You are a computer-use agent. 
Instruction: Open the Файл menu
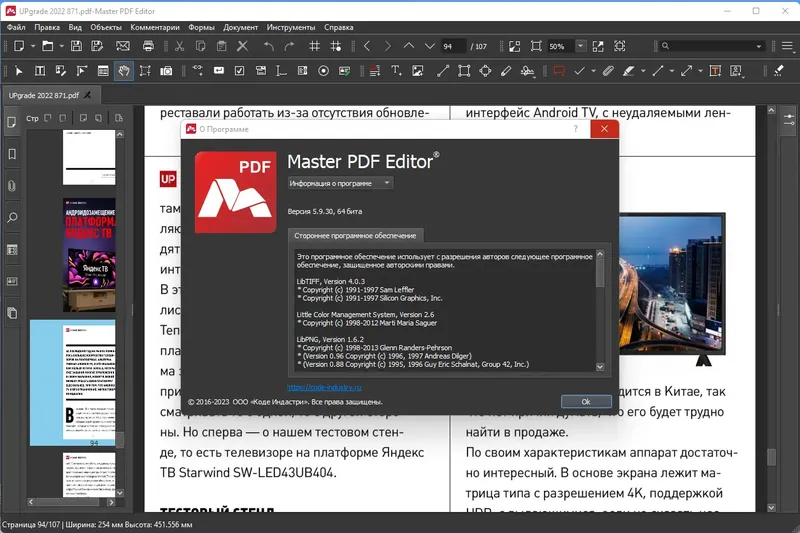point(16,27)
